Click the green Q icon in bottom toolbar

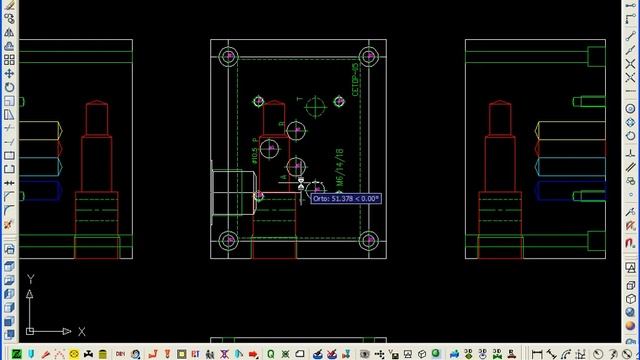[271, 354]
